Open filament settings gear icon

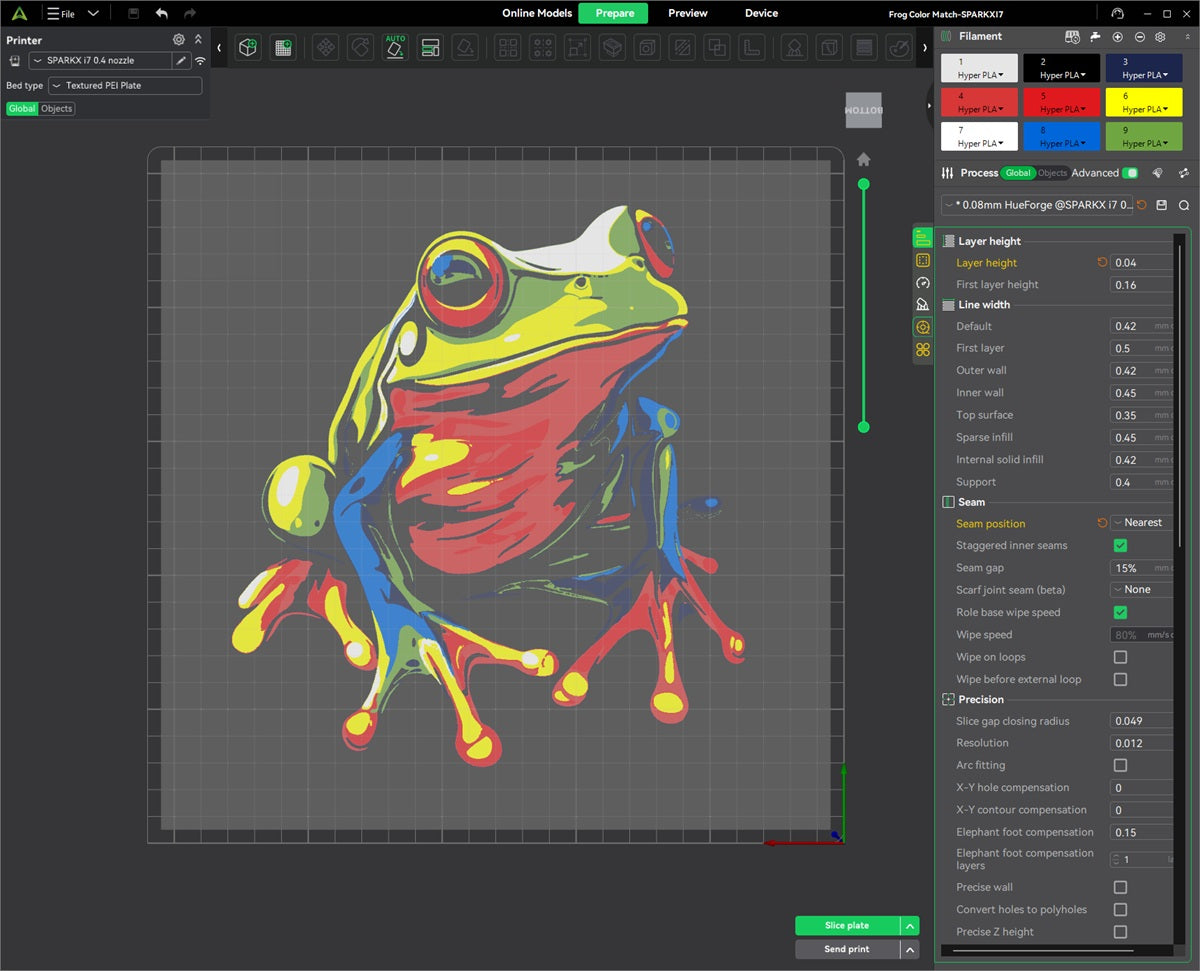[x=1160, y=36]
